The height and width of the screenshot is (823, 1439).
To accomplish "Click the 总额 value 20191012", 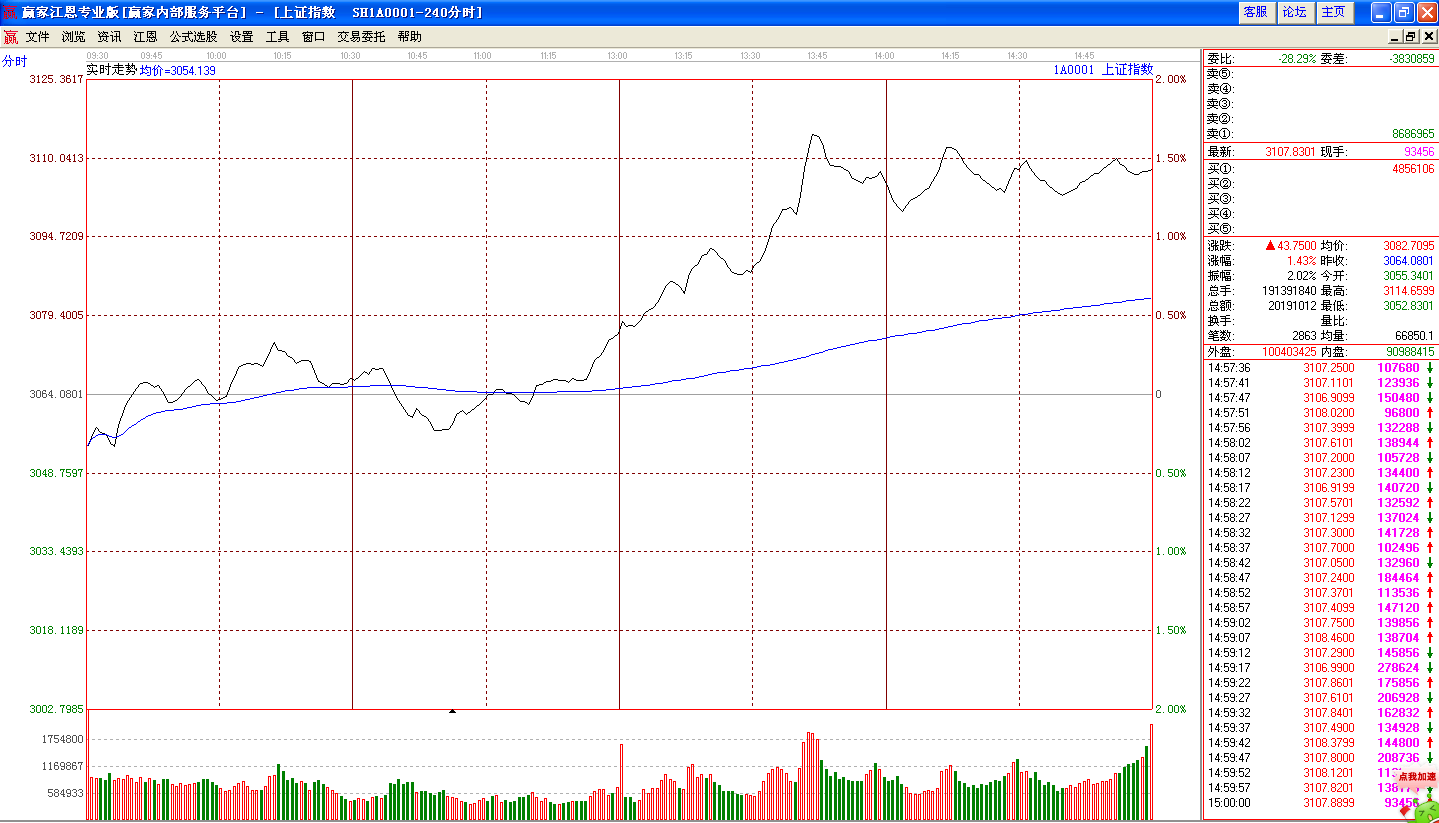I will (1292, 305).
